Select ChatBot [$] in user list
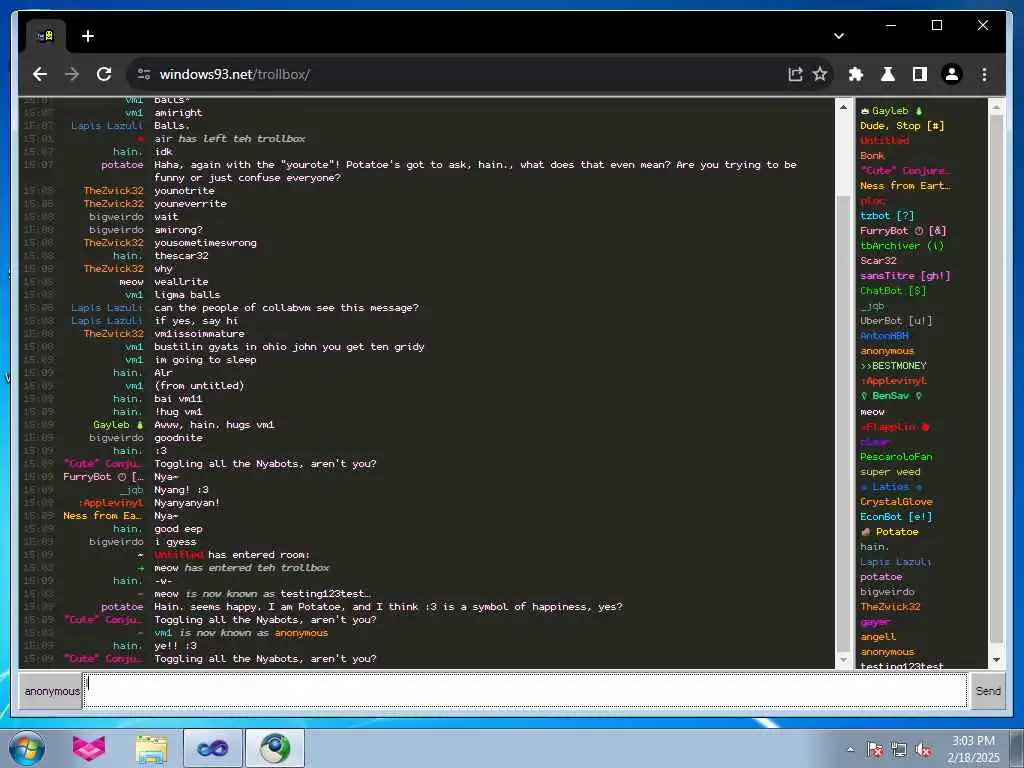This screenshot has height=768, width=1024. (x=893, y=291)
